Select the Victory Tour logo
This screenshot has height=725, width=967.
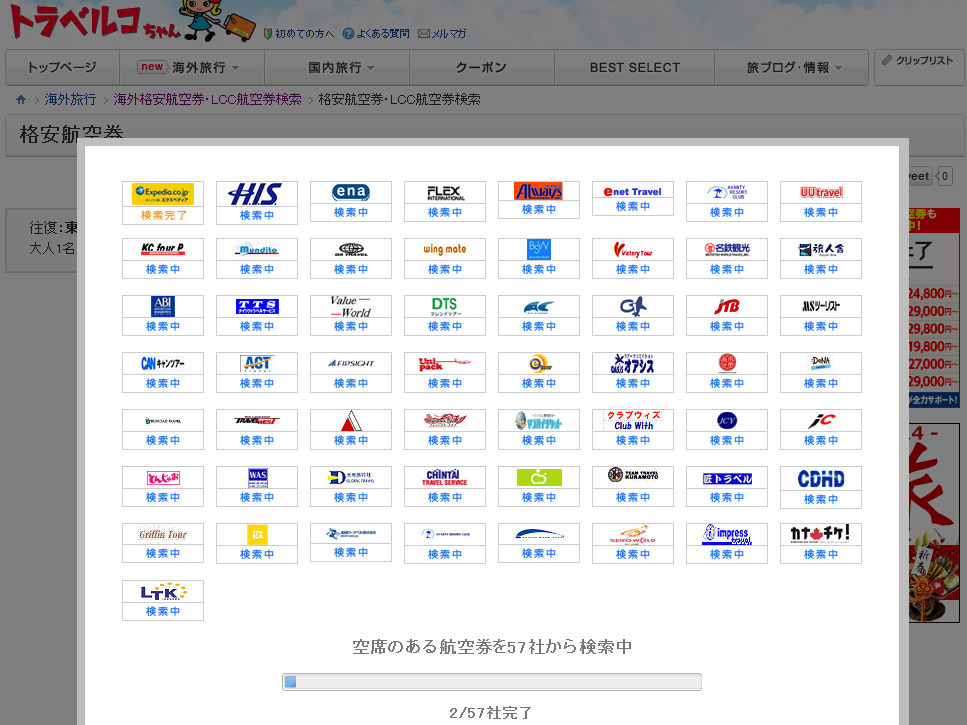[x=632, y=250]
